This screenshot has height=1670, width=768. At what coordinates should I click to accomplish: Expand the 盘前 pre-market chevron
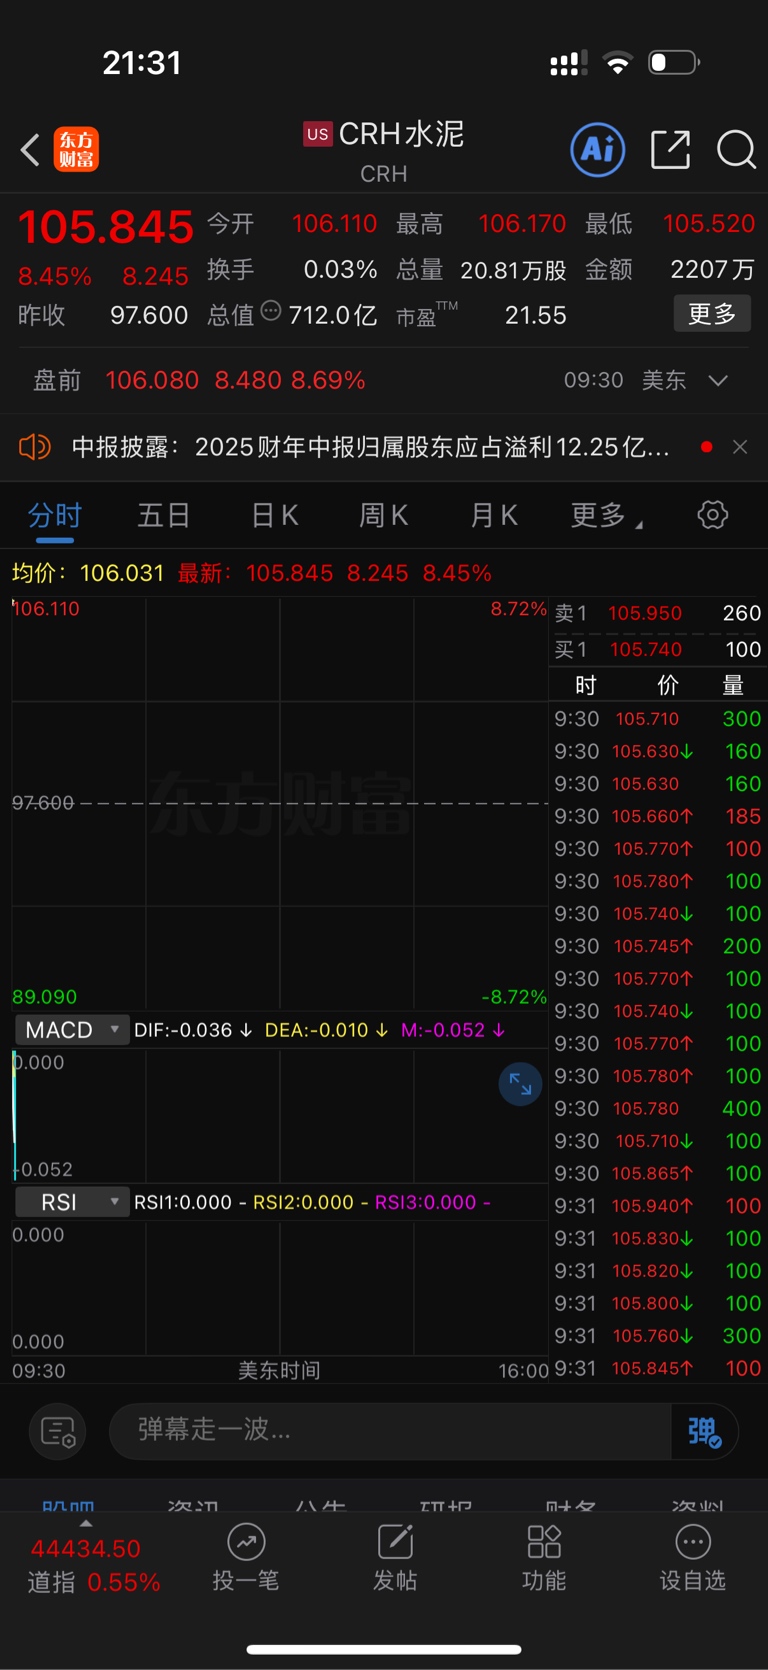[718, 381]
